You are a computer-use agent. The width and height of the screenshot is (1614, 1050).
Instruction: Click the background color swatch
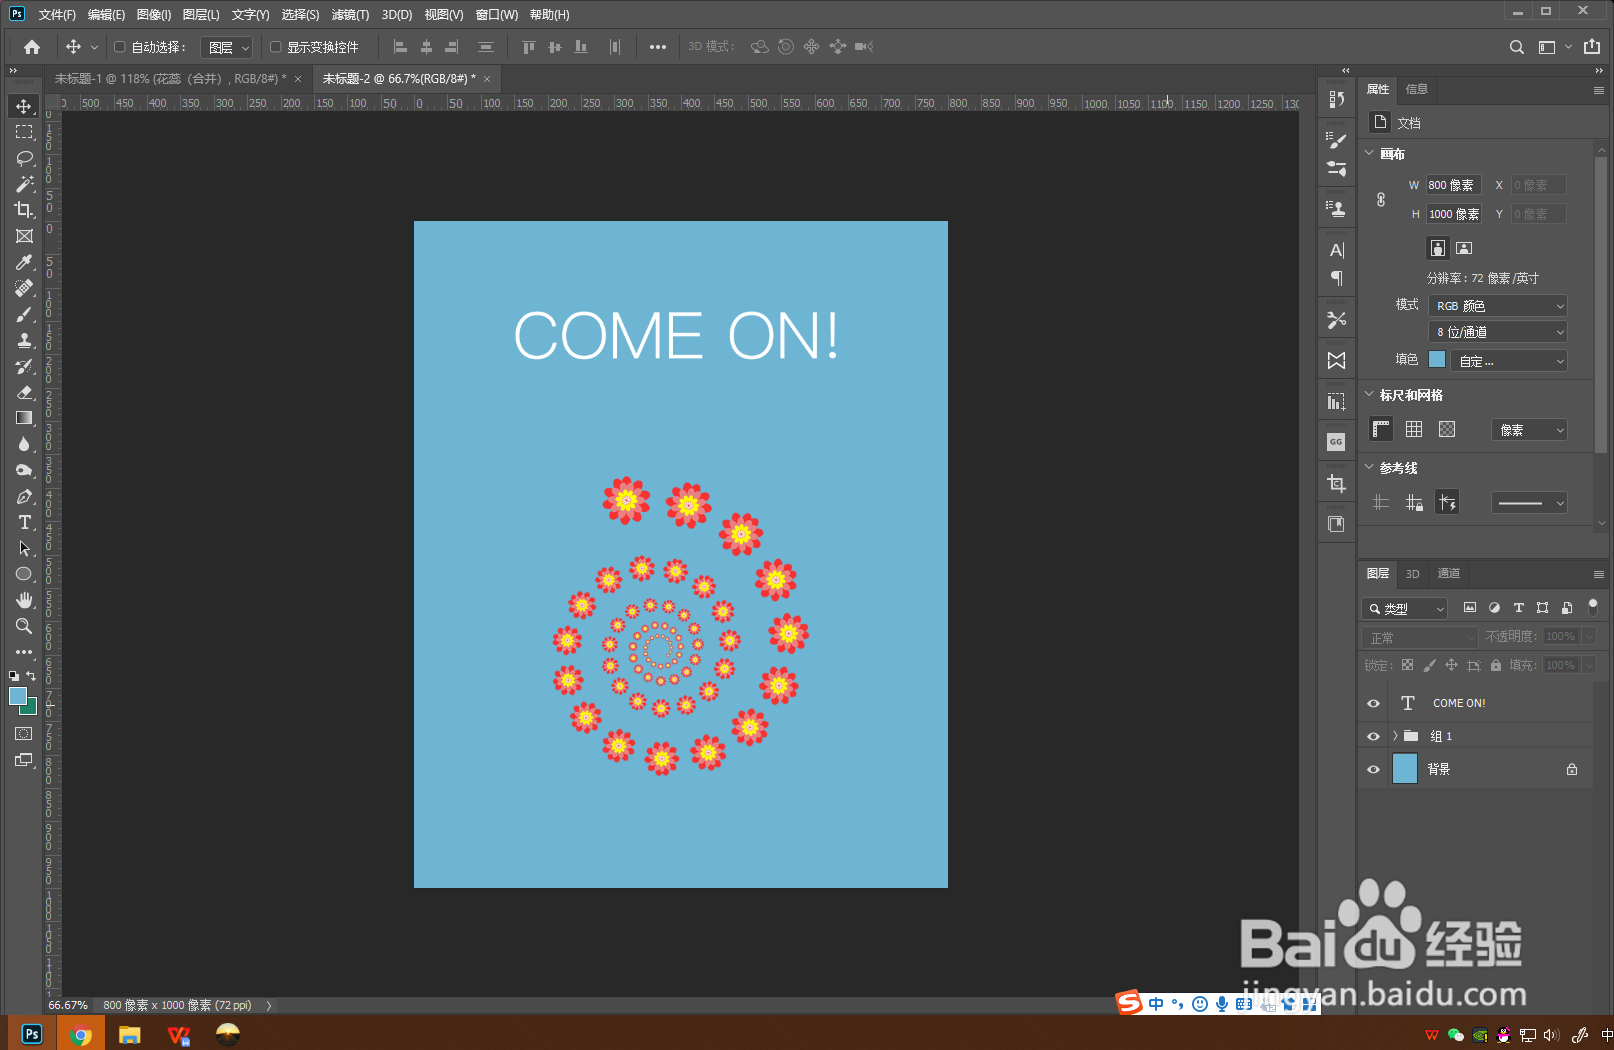click(x=31, y=708)
